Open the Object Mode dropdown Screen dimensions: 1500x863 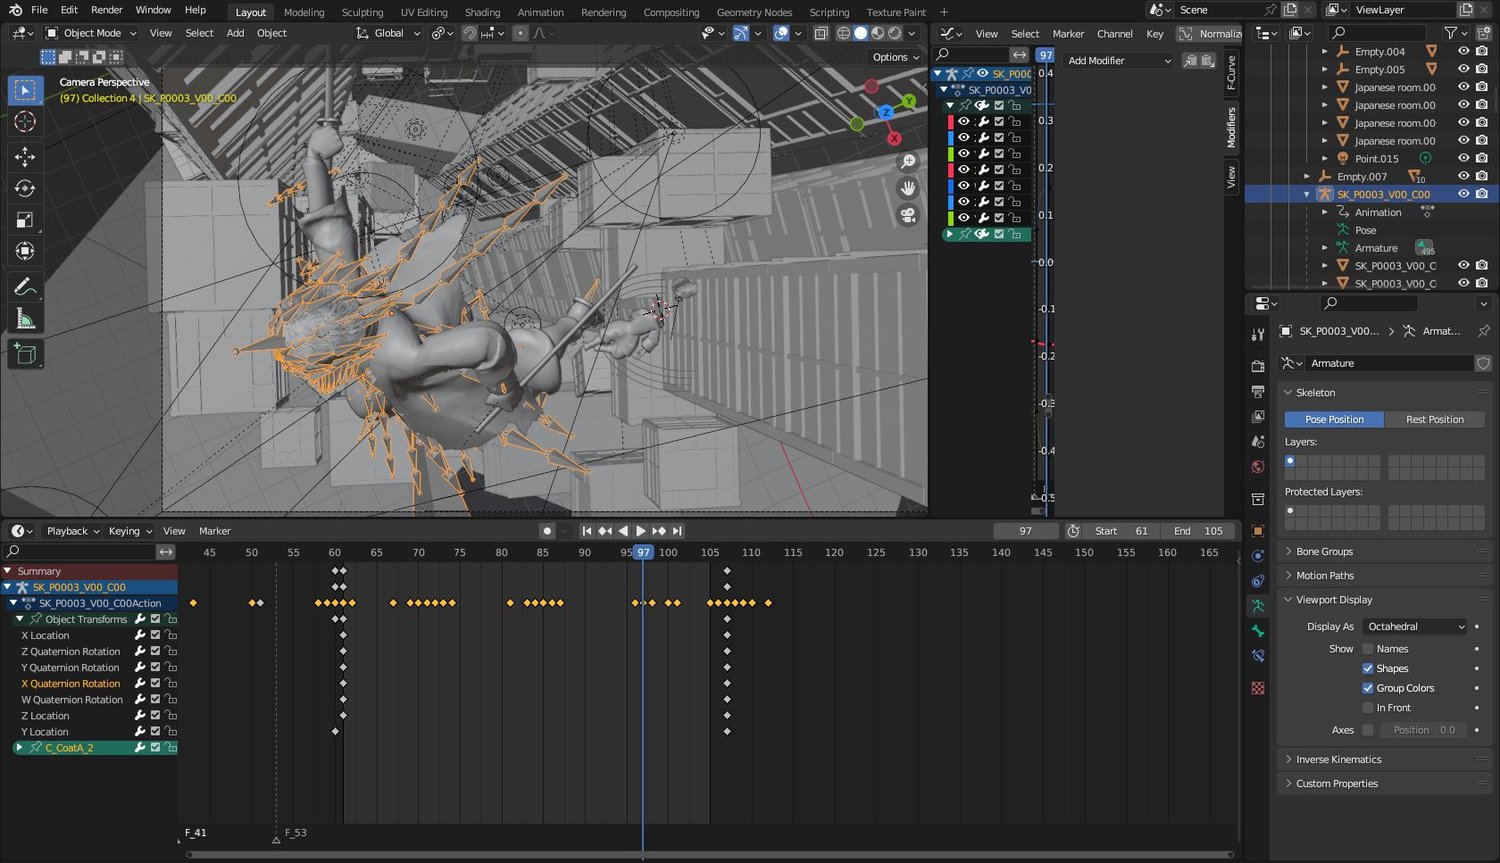91,33
